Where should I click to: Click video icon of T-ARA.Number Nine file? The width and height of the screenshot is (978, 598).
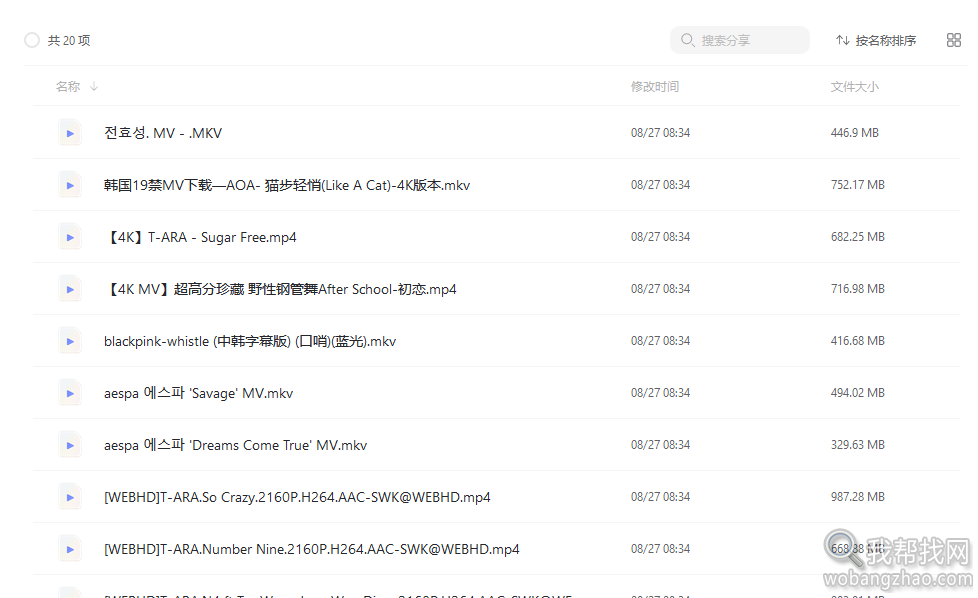70,549
